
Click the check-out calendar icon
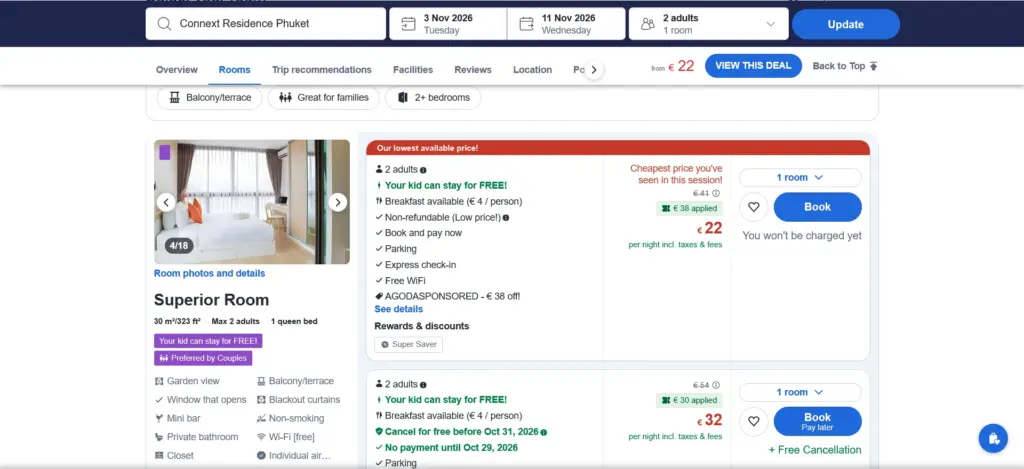point(526,24)
